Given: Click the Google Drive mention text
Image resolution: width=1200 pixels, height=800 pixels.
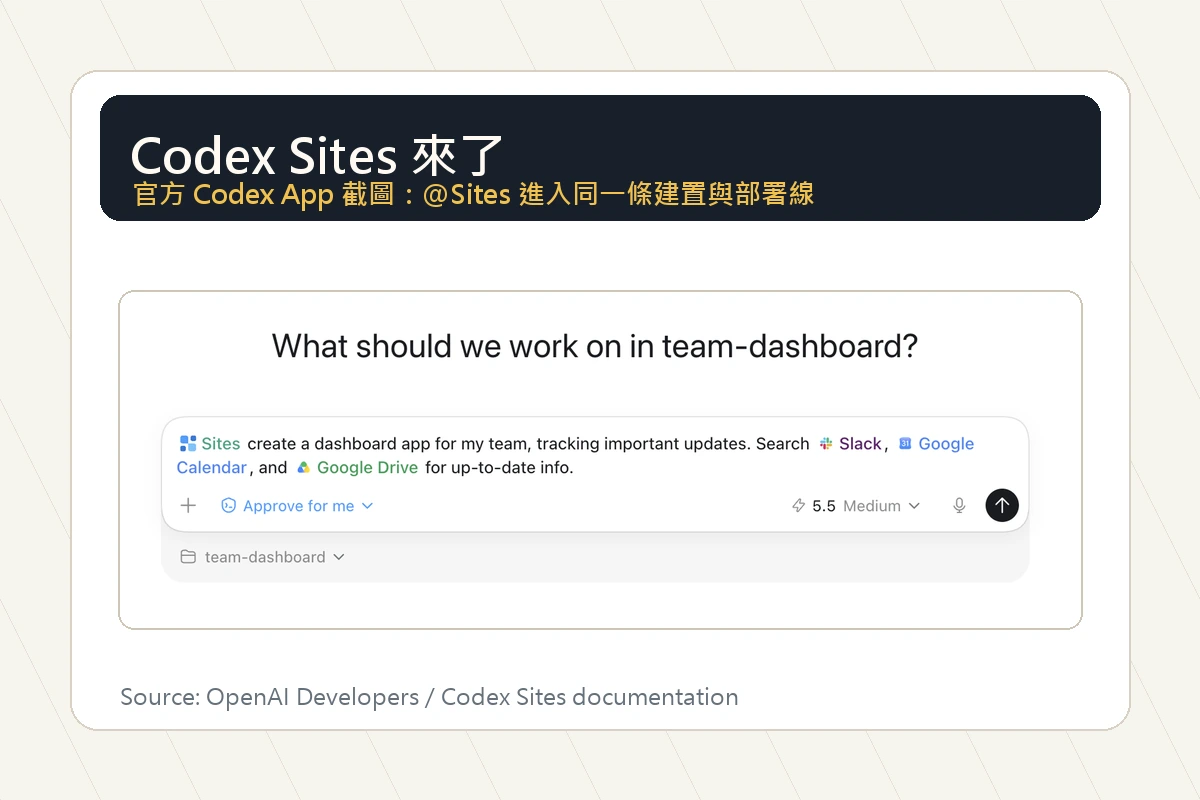Looking at the screenshot, I should pyautogui.click(x=367, y=468).
